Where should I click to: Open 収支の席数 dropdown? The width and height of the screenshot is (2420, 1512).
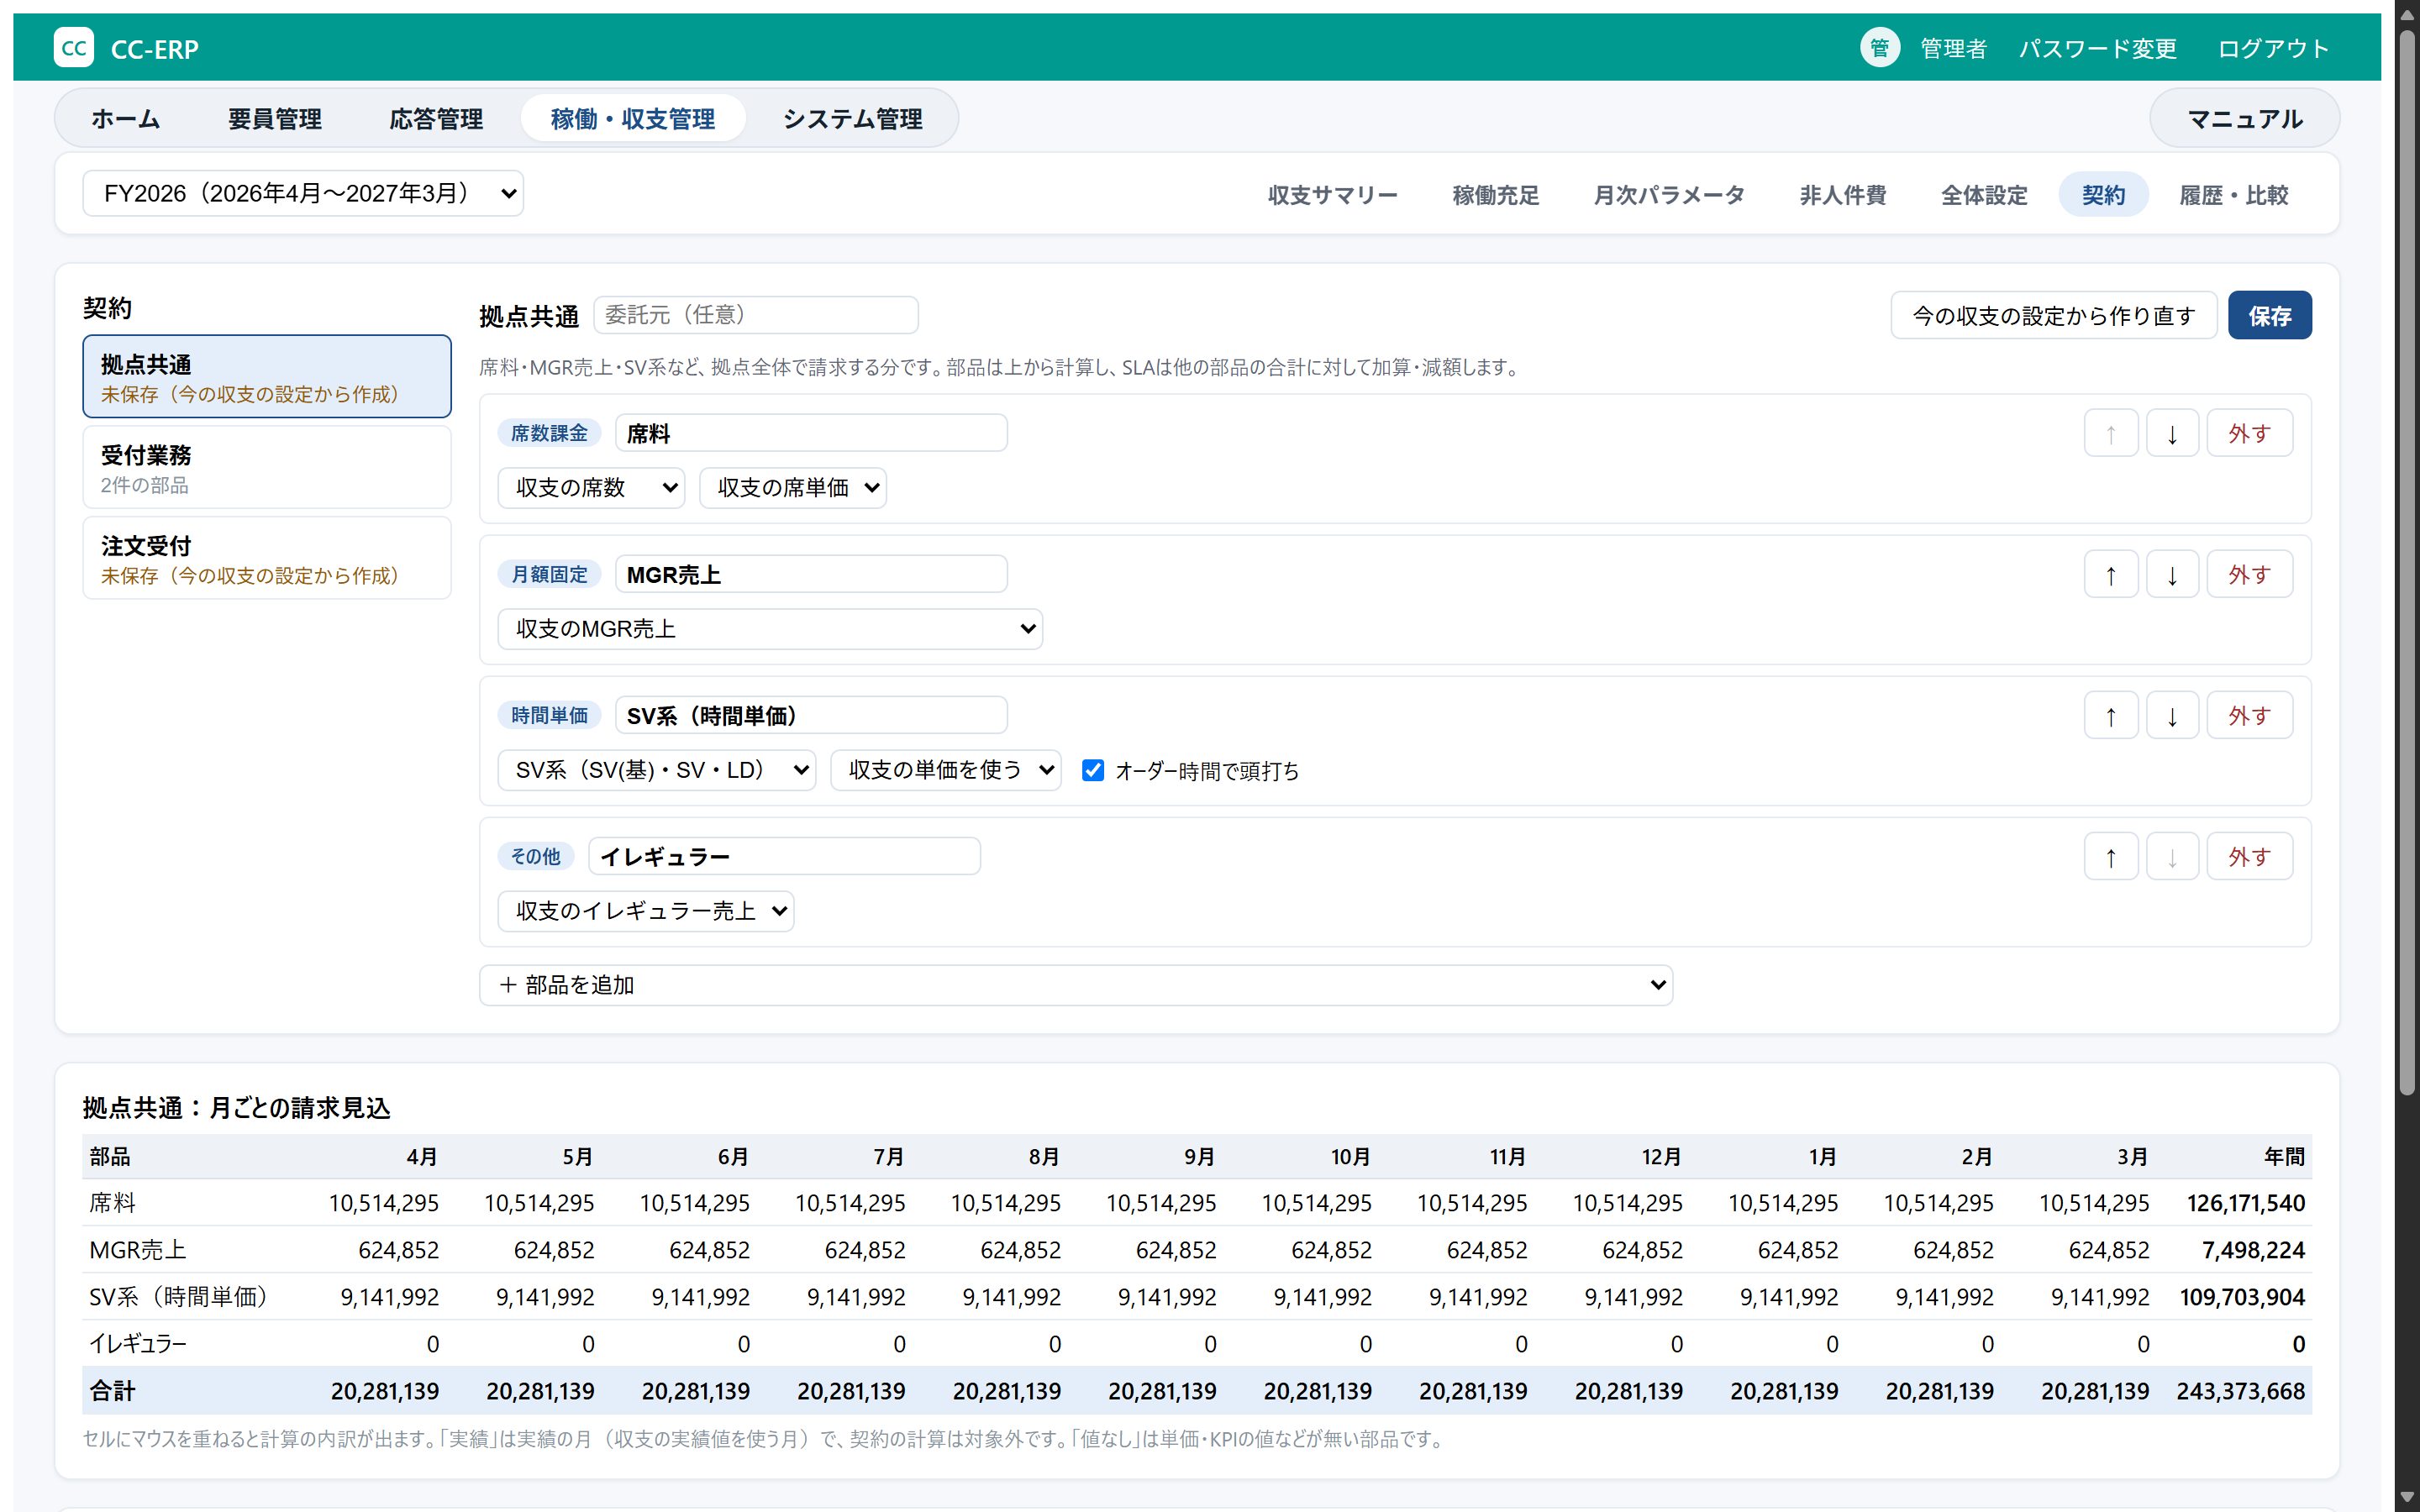point(591,487)
